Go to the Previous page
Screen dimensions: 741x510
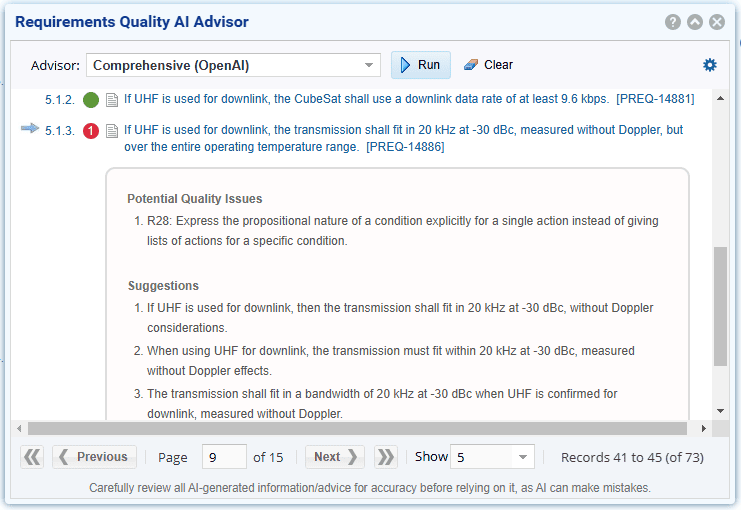(x=94, y=457)
